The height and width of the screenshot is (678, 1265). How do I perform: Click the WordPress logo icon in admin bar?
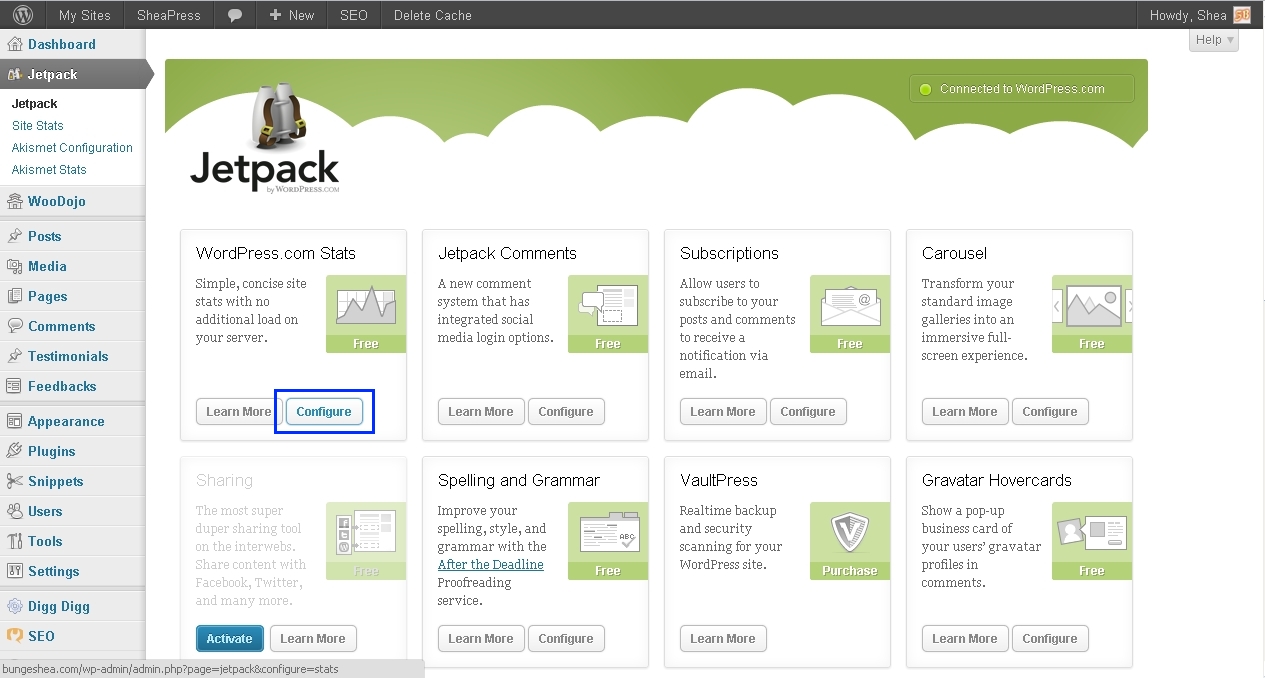tap(23, 15)
